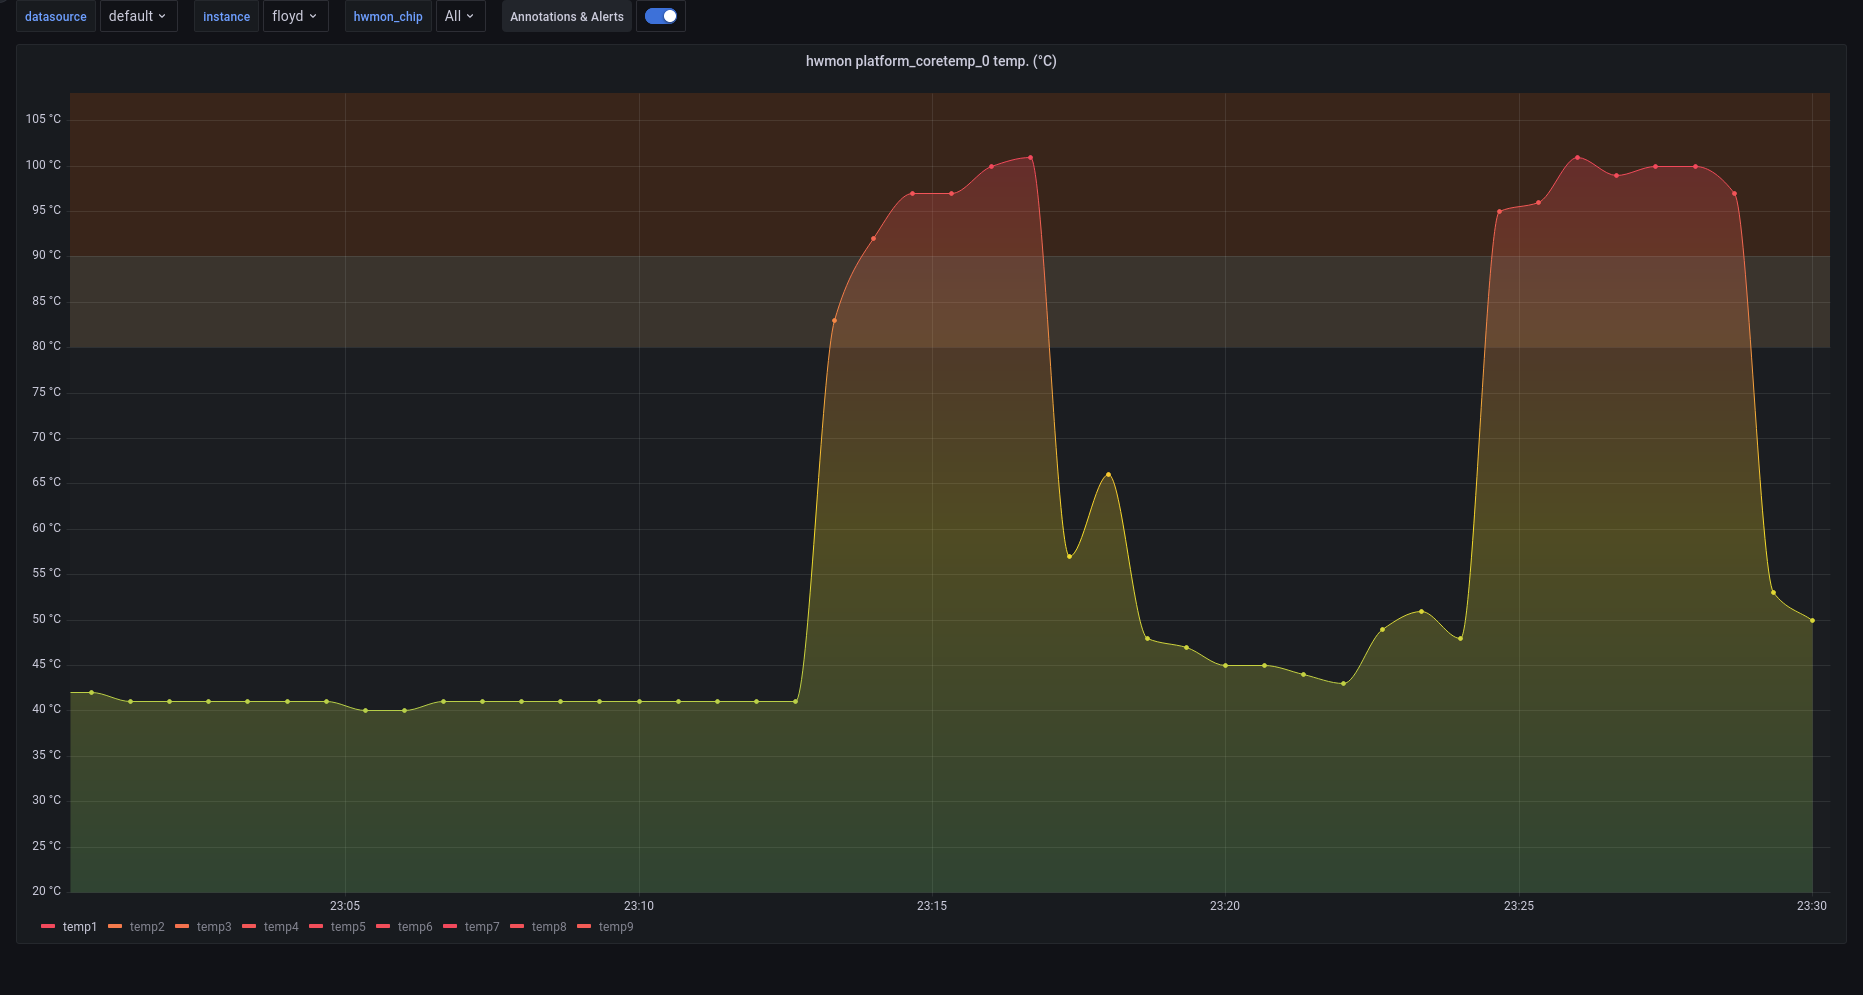1863x995 pixels.
Task: Click the temp5 legend entry
Action: (x=348, y=927)
